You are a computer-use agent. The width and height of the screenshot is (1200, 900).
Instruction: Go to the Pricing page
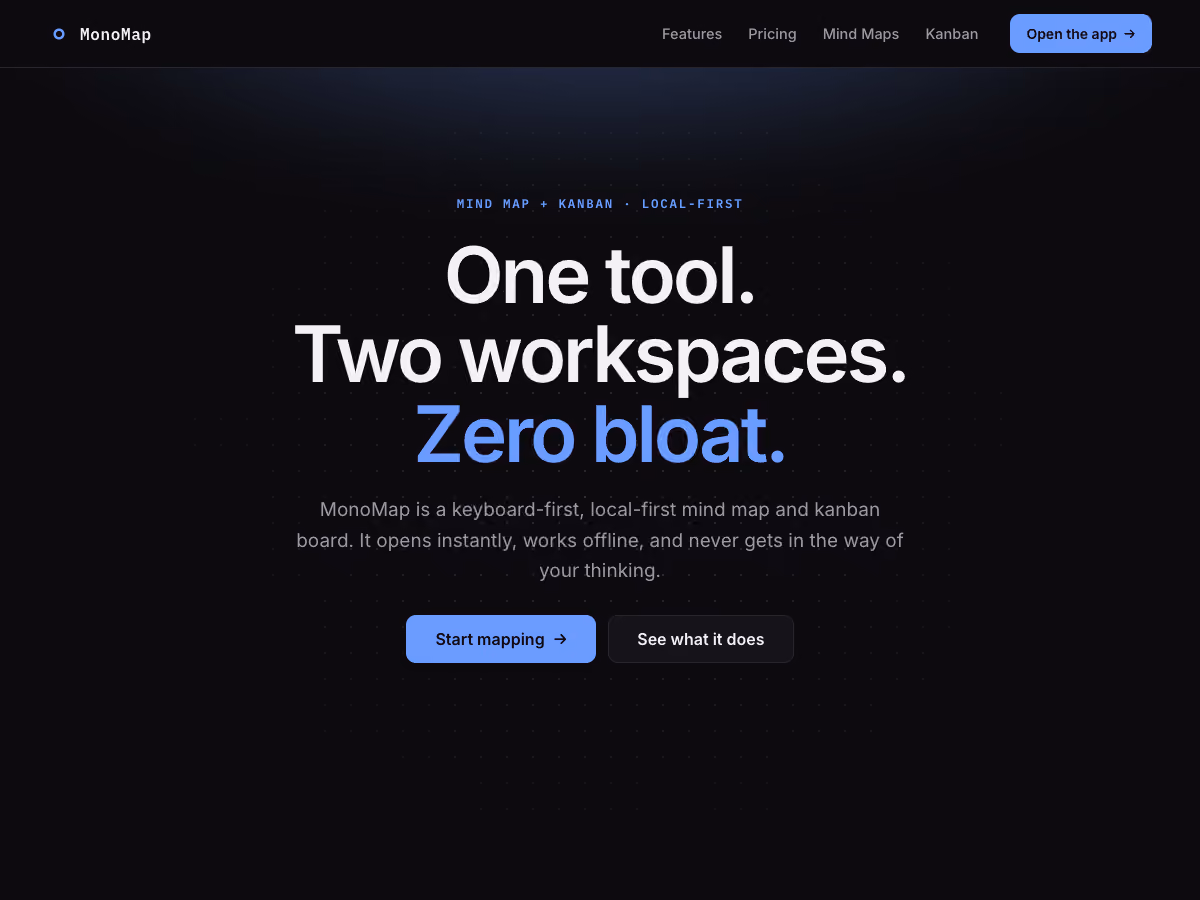772,34
